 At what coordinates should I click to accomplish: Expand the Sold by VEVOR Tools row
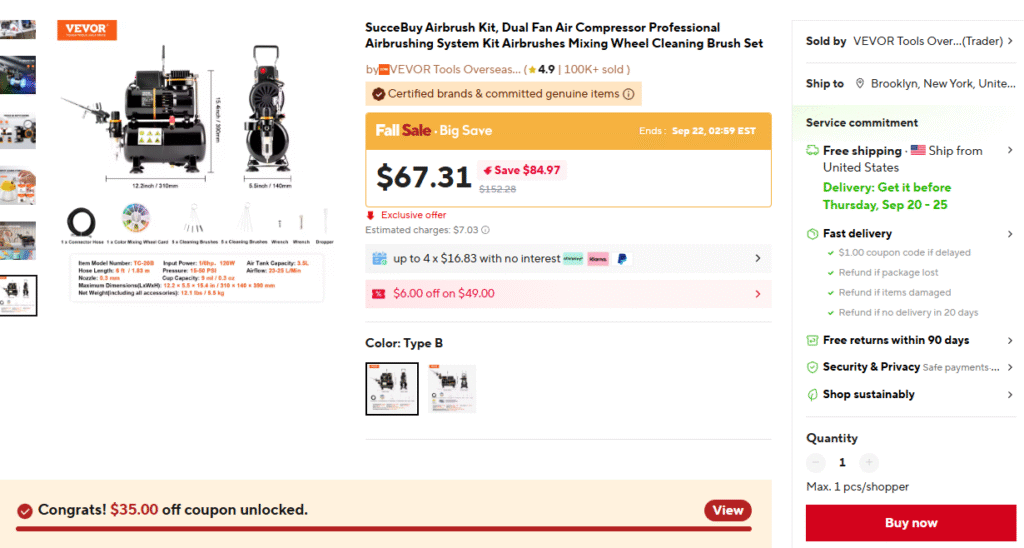tap(1009, 41)
